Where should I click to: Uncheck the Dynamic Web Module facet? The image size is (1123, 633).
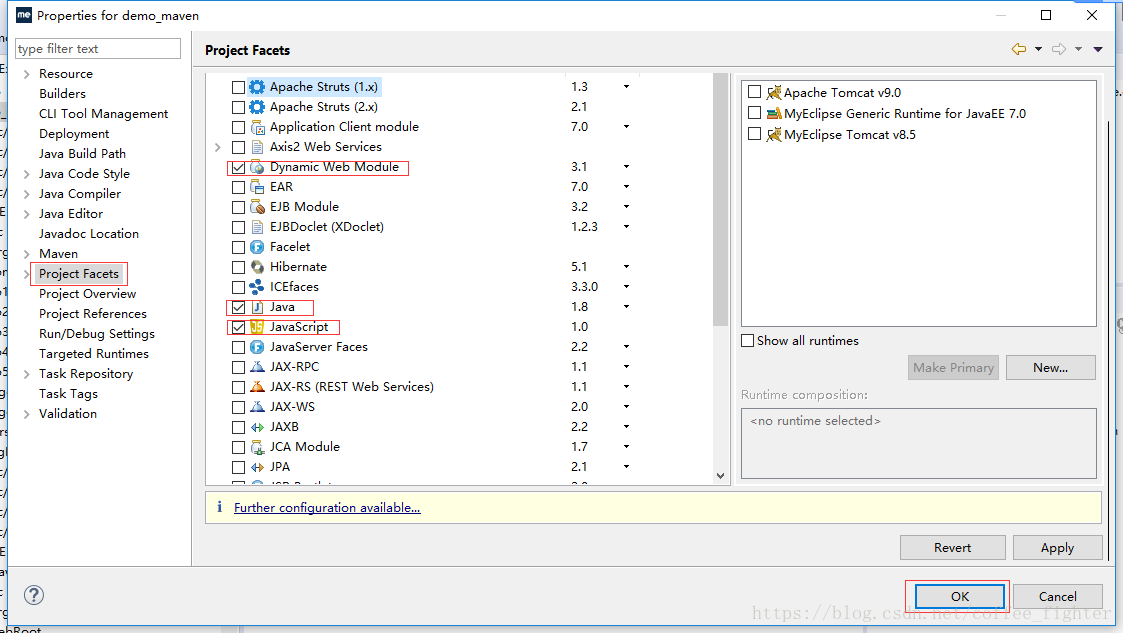[x=238, y=168]
